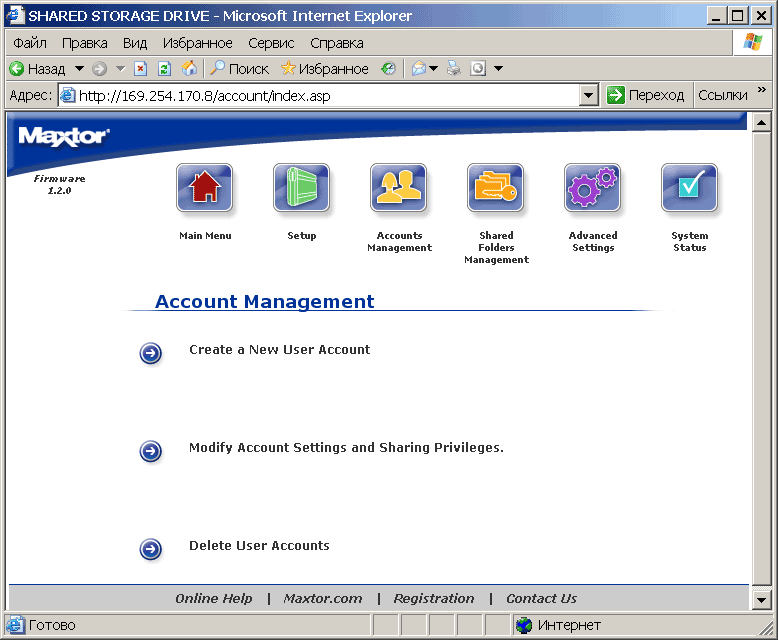This screenshot has height=640, width=778.
Task: Click the Main Menu text label
Action: (205, 236)
